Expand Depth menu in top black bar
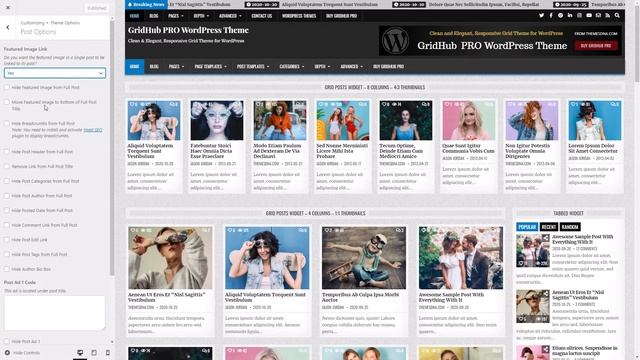640x360 pixels. (x=201, y=16)
